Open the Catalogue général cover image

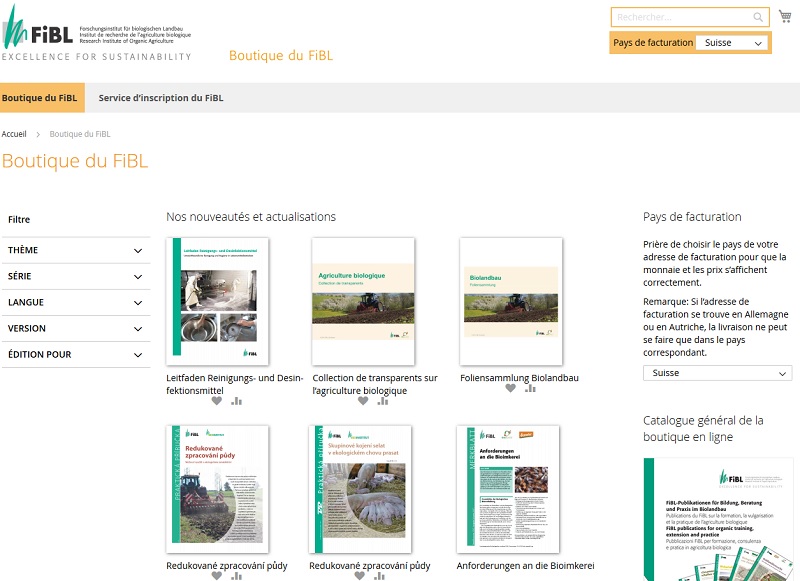(x=718, y=519)
